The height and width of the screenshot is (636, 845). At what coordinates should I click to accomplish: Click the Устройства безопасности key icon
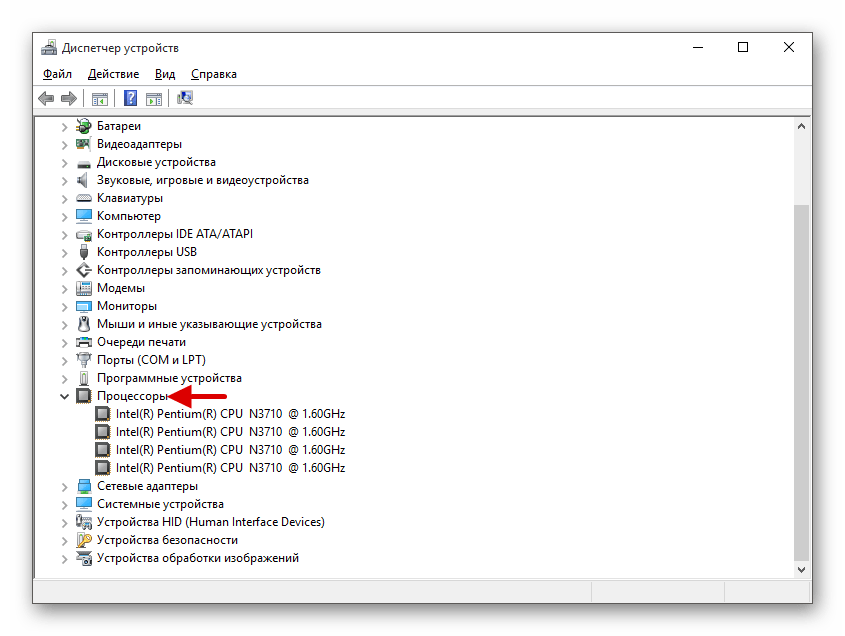[85, 540]
